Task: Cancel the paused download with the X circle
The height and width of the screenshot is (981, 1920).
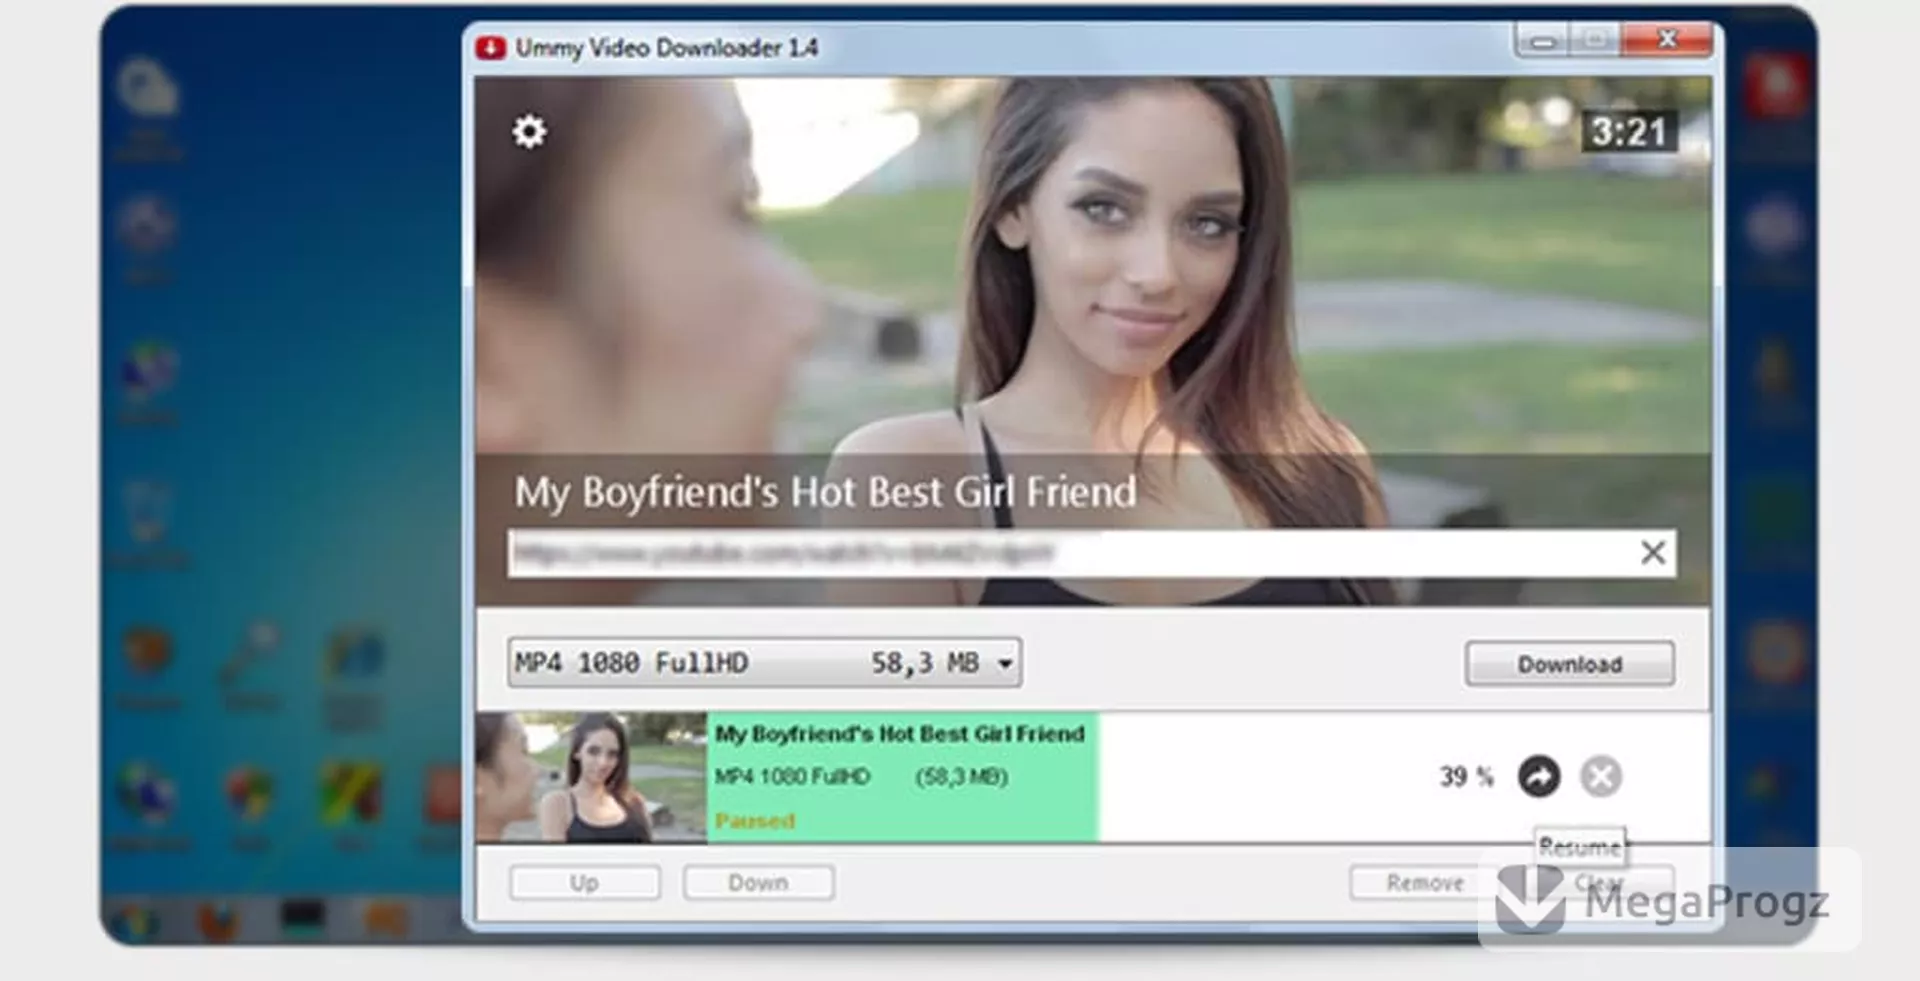Action: pyautogui.click(x=1601, y=777)
